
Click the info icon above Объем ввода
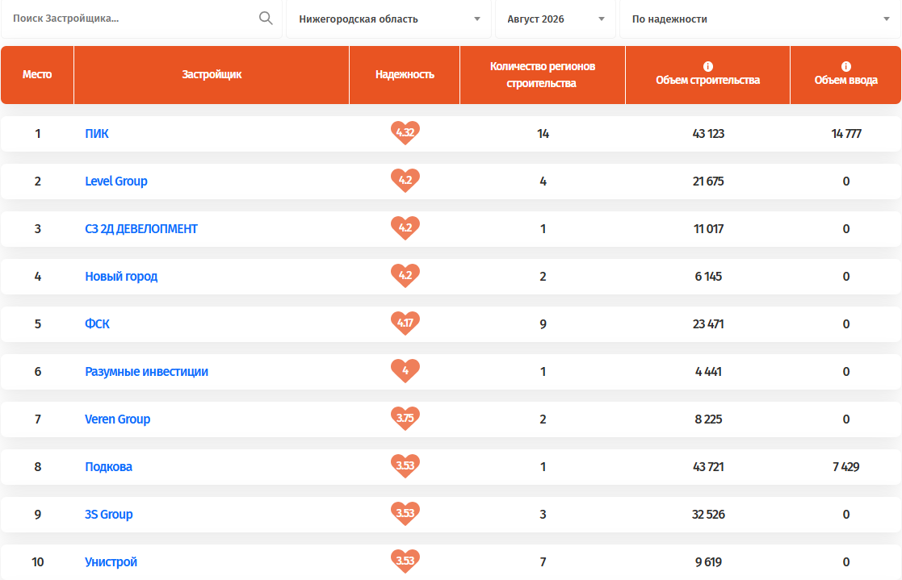click(846, 66)
